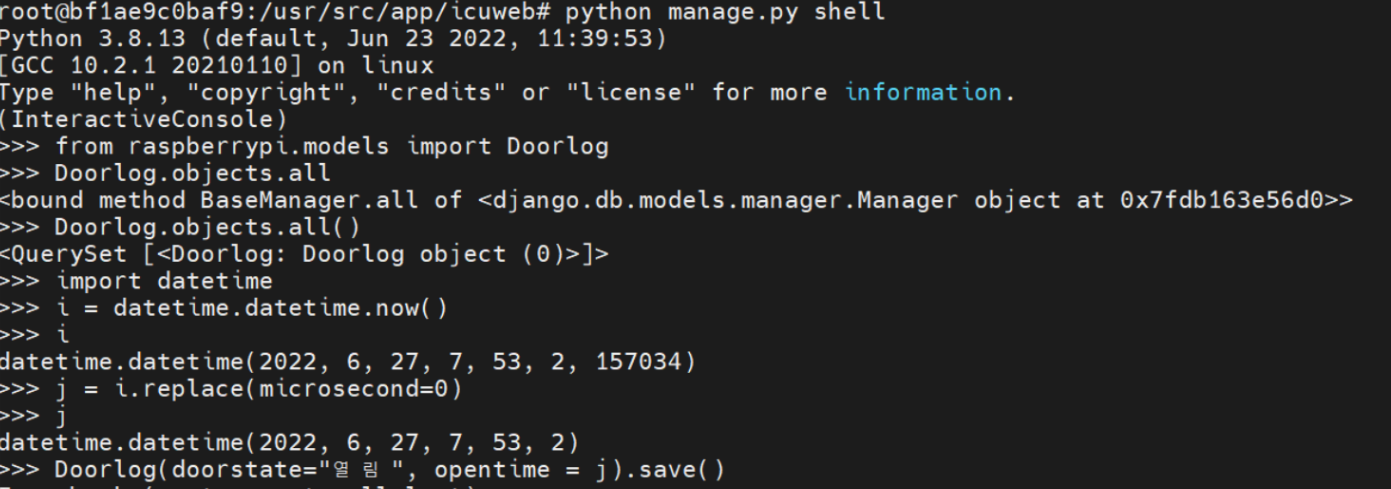Click the datetime output ending in 53, 2)

tap(289, 443)
